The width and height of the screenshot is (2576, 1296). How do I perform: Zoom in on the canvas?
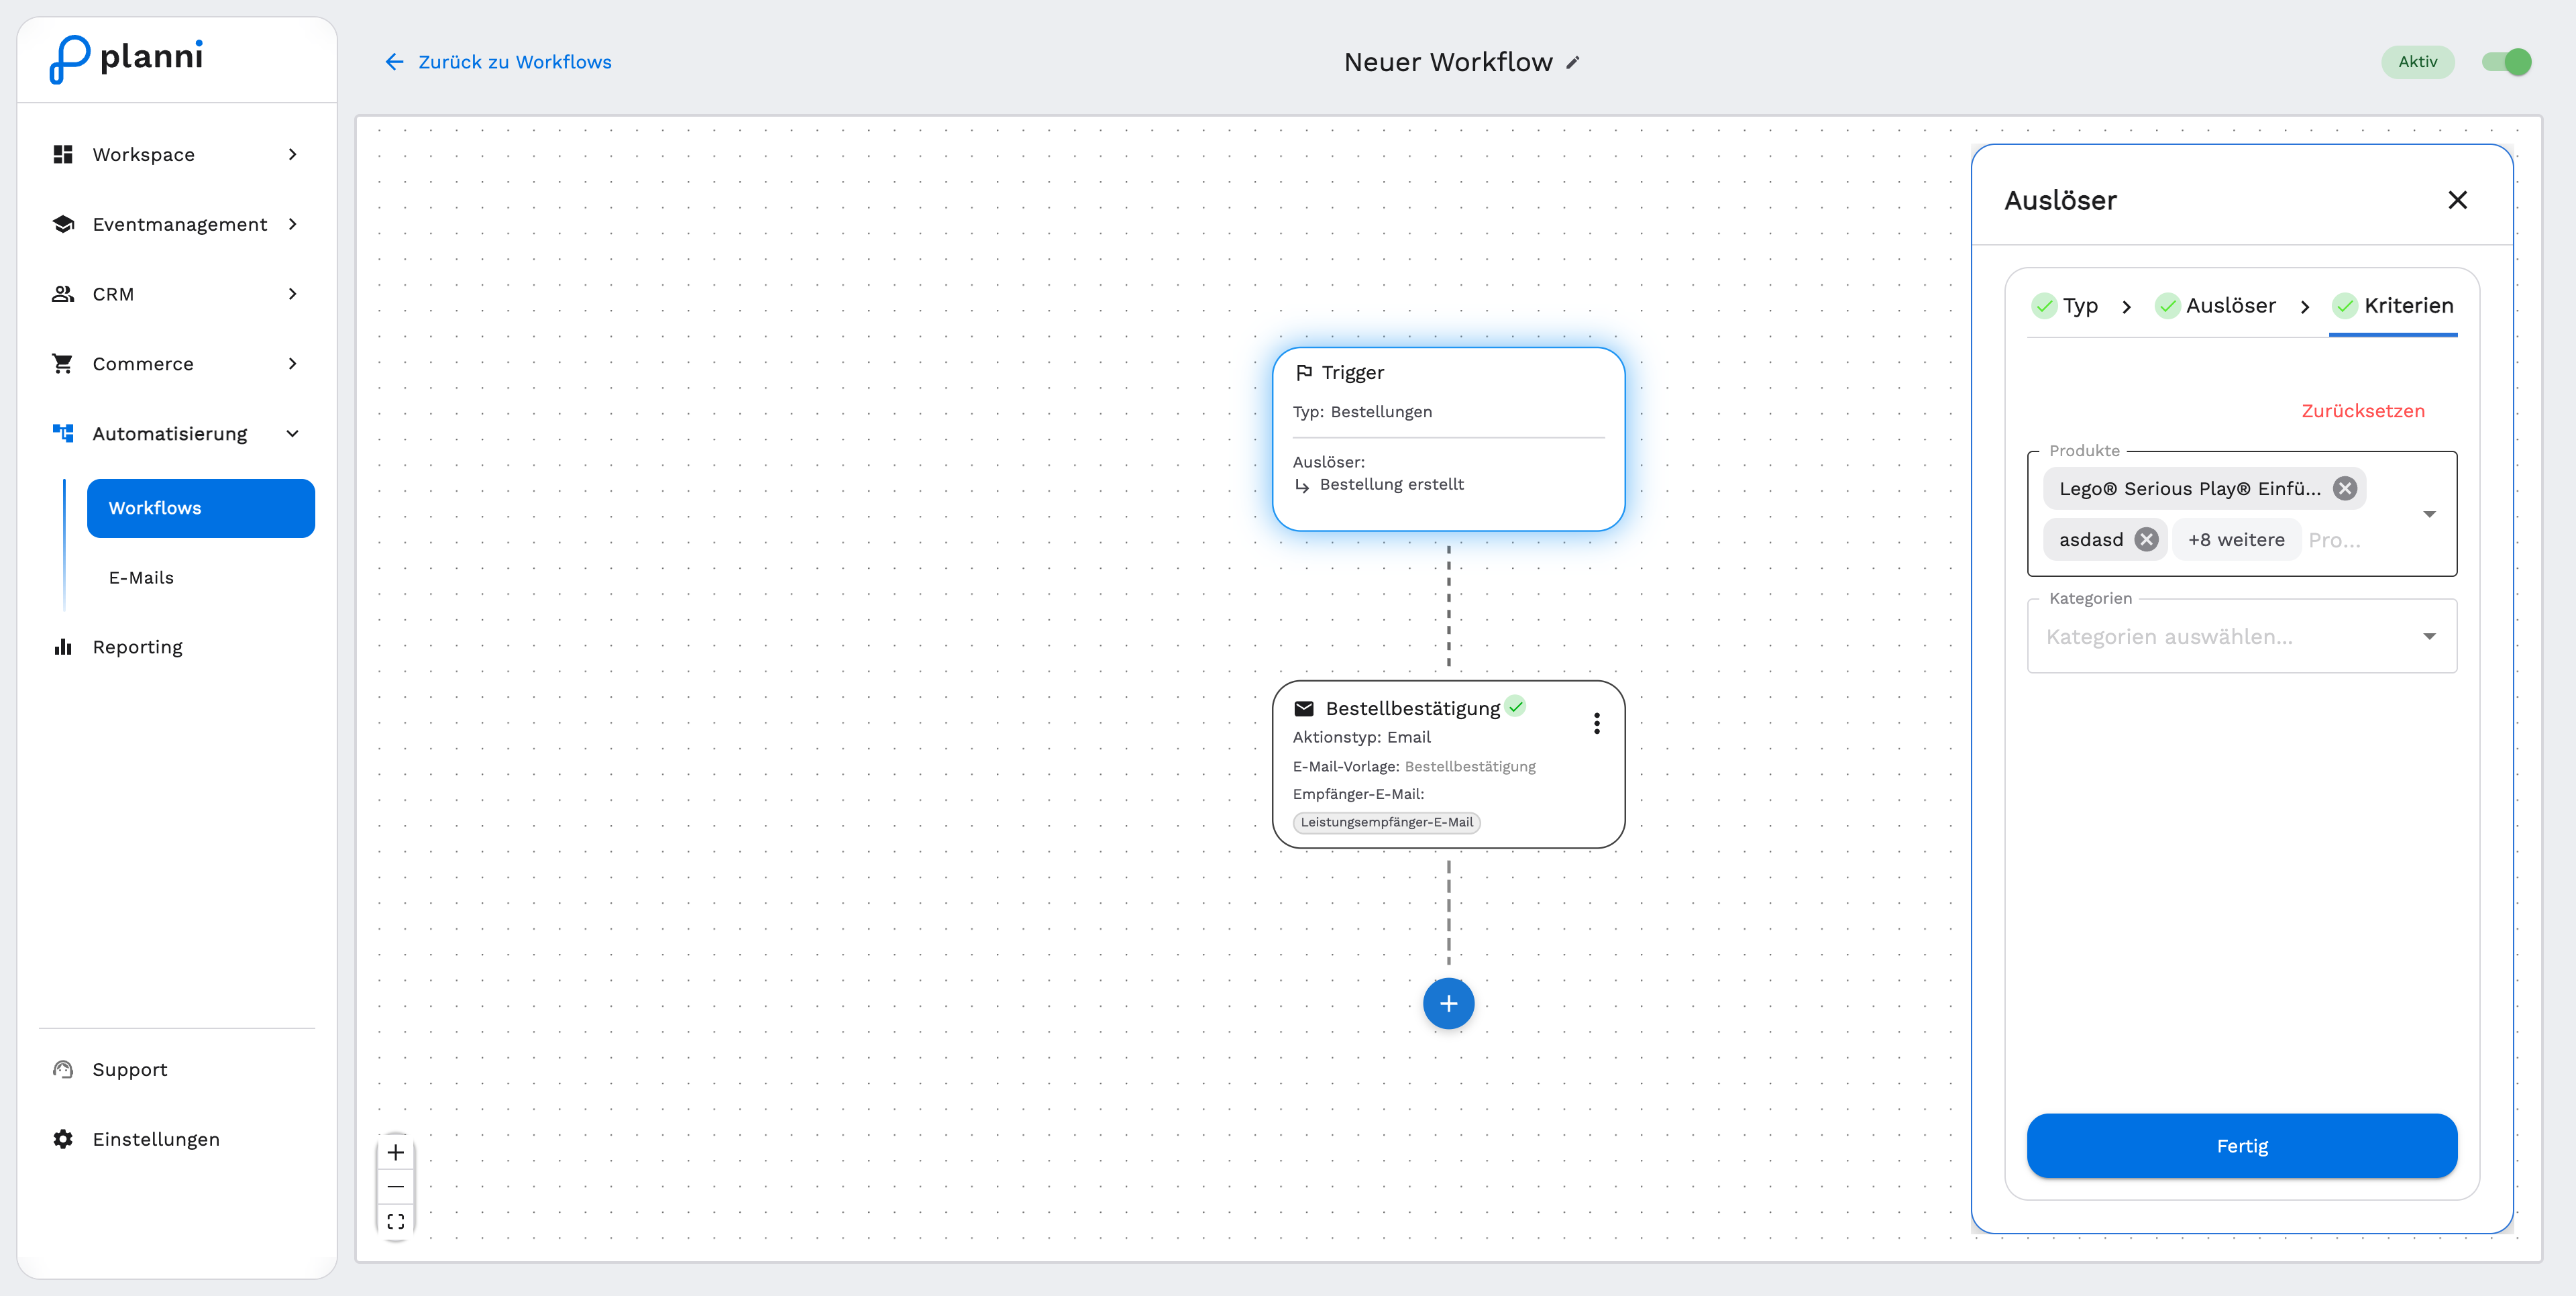click(x=396, y=1152)
